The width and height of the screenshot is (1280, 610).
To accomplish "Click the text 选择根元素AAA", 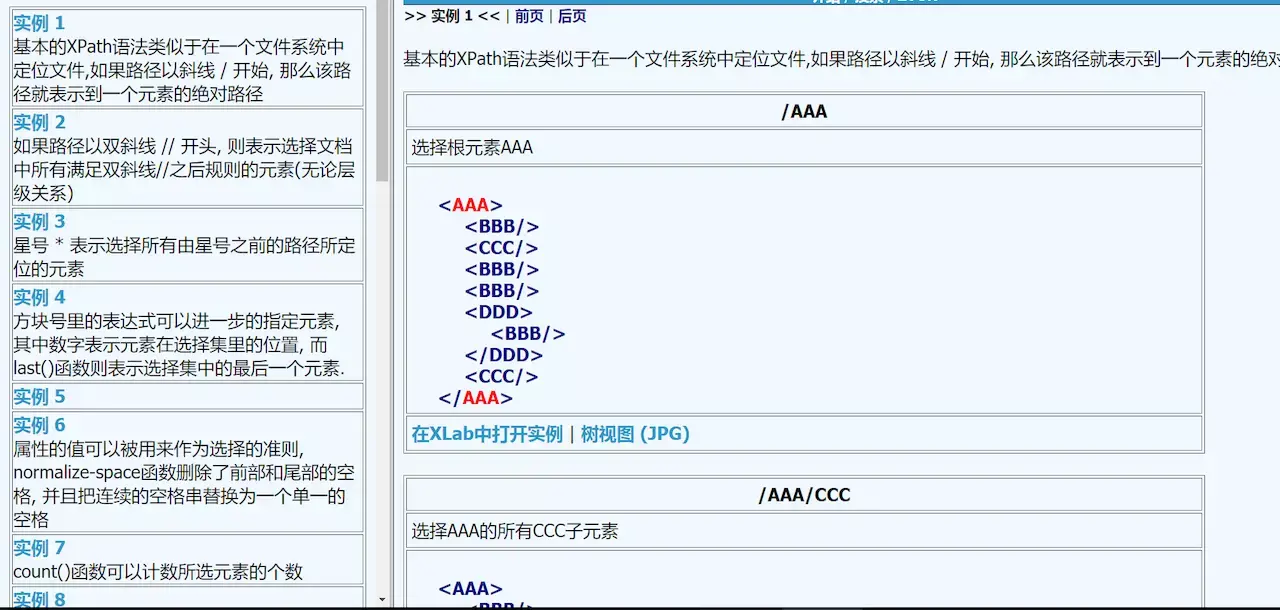I will [472, 148].
